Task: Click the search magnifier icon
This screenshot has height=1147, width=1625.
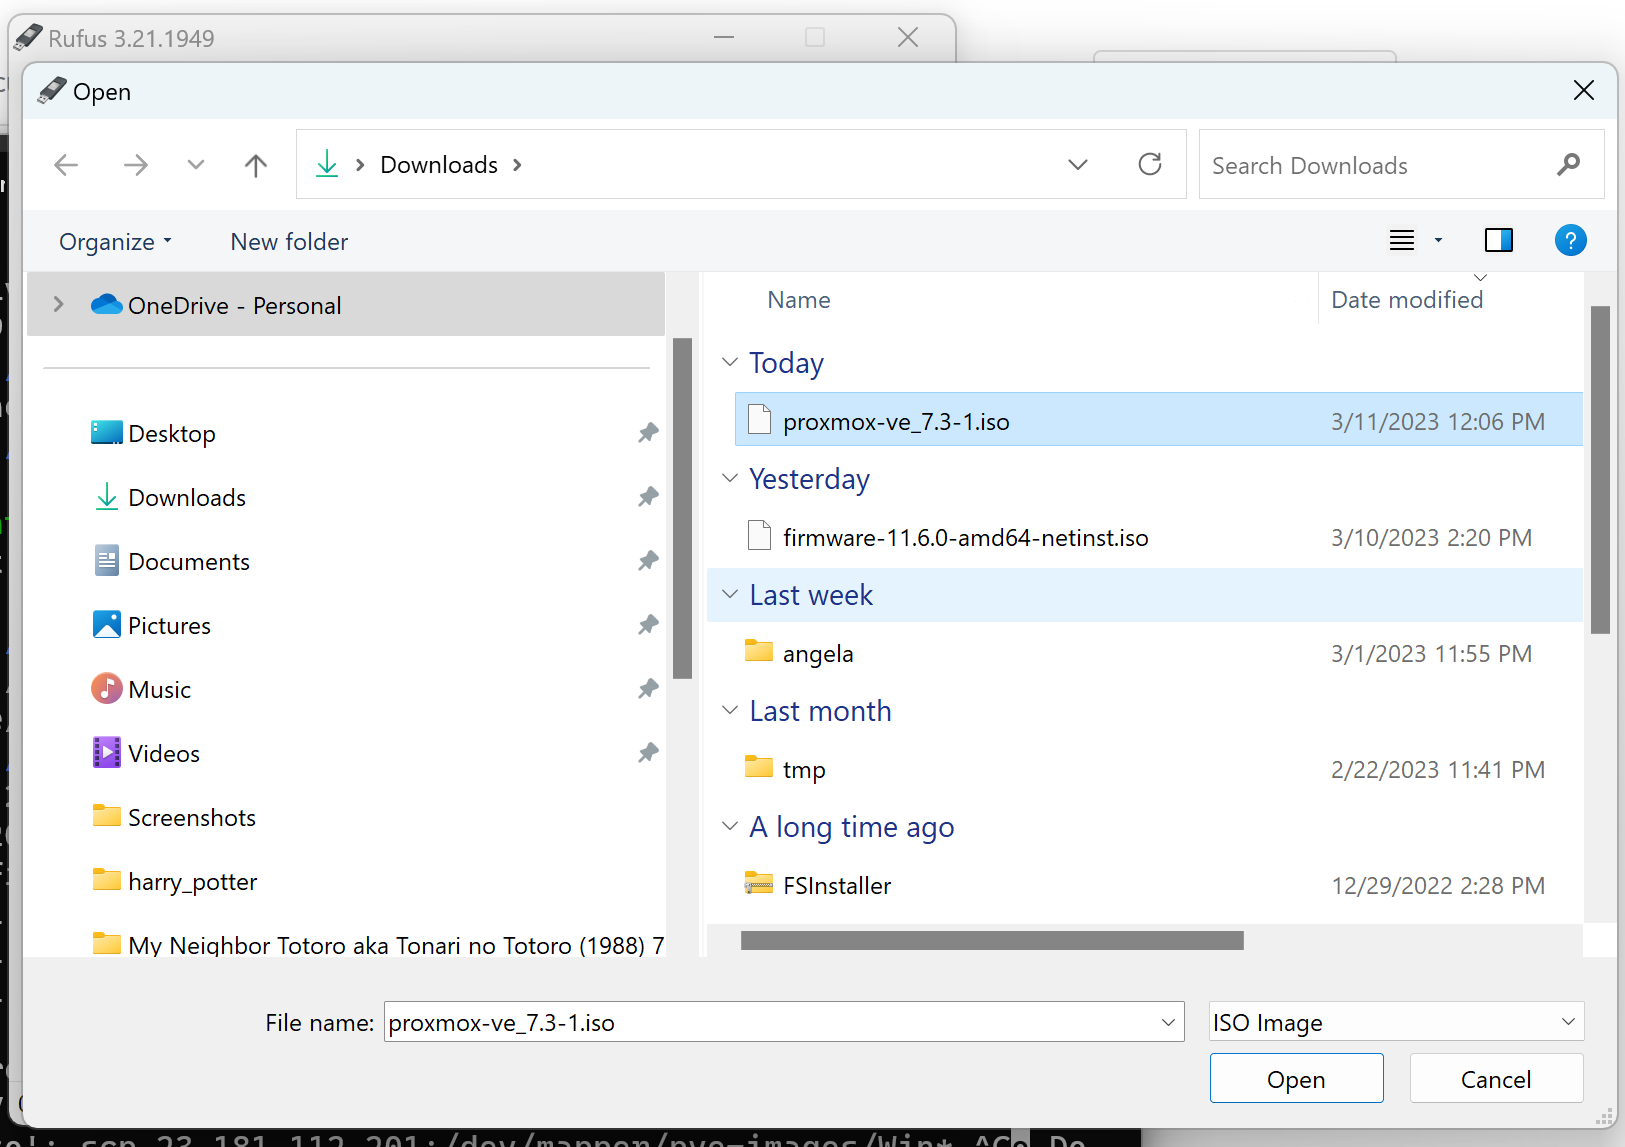Action: (x=1568, y=165)
